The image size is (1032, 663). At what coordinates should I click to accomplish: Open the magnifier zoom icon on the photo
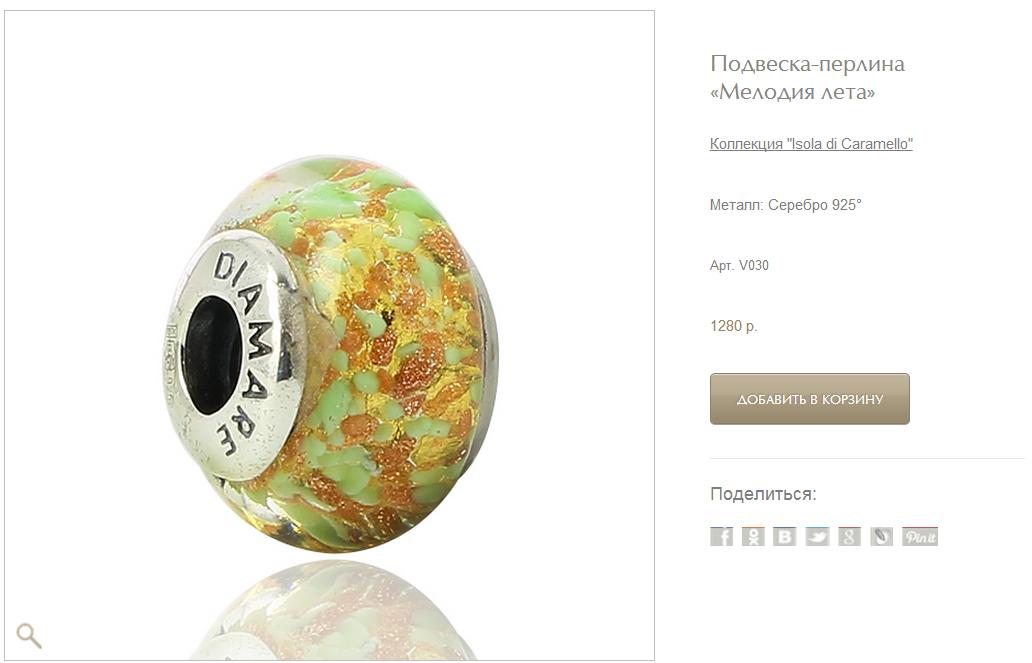pyautogui.click(x=29, y=635)
